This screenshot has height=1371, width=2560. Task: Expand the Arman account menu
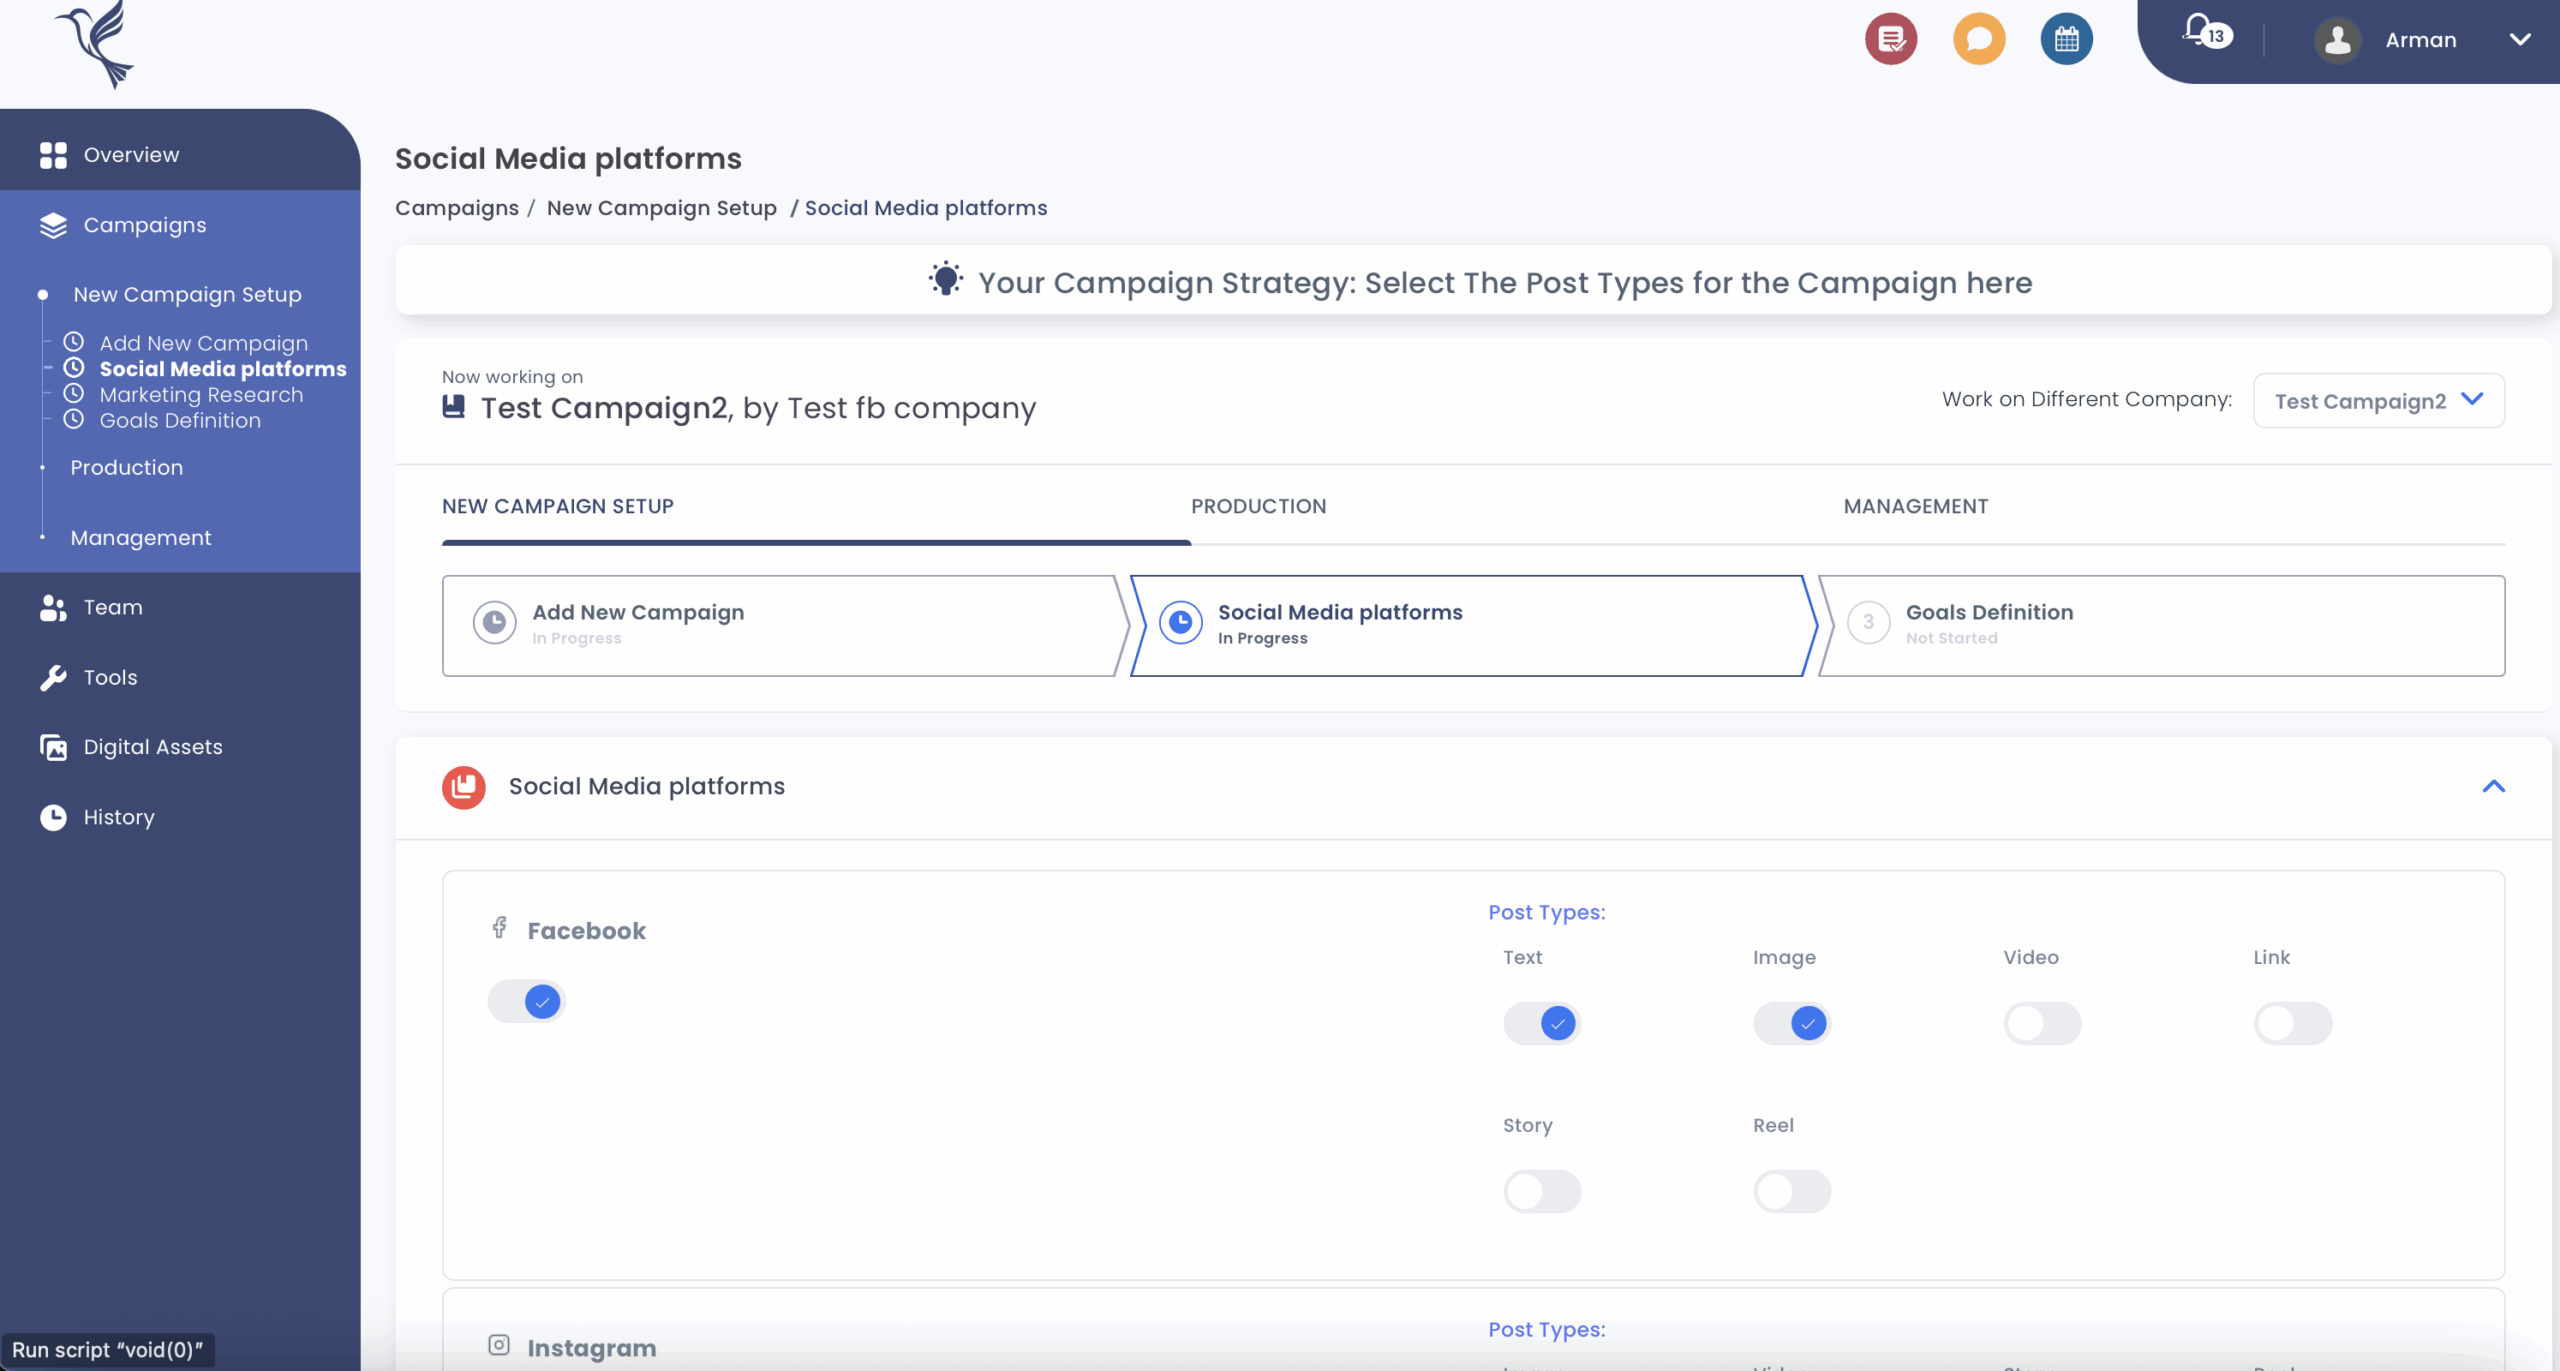click(x=2424, y=40)
